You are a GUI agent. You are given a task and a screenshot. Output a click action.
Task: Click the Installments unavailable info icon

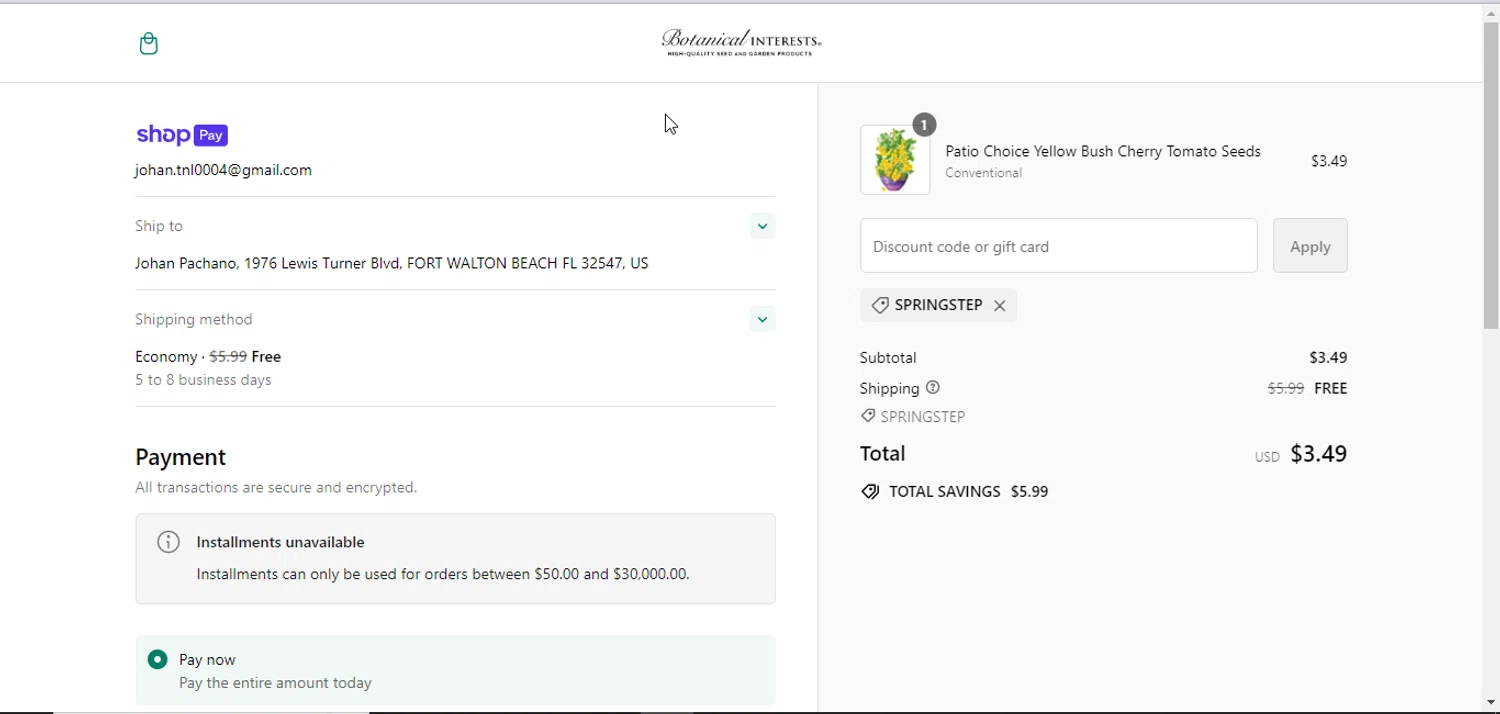(168, 542)
